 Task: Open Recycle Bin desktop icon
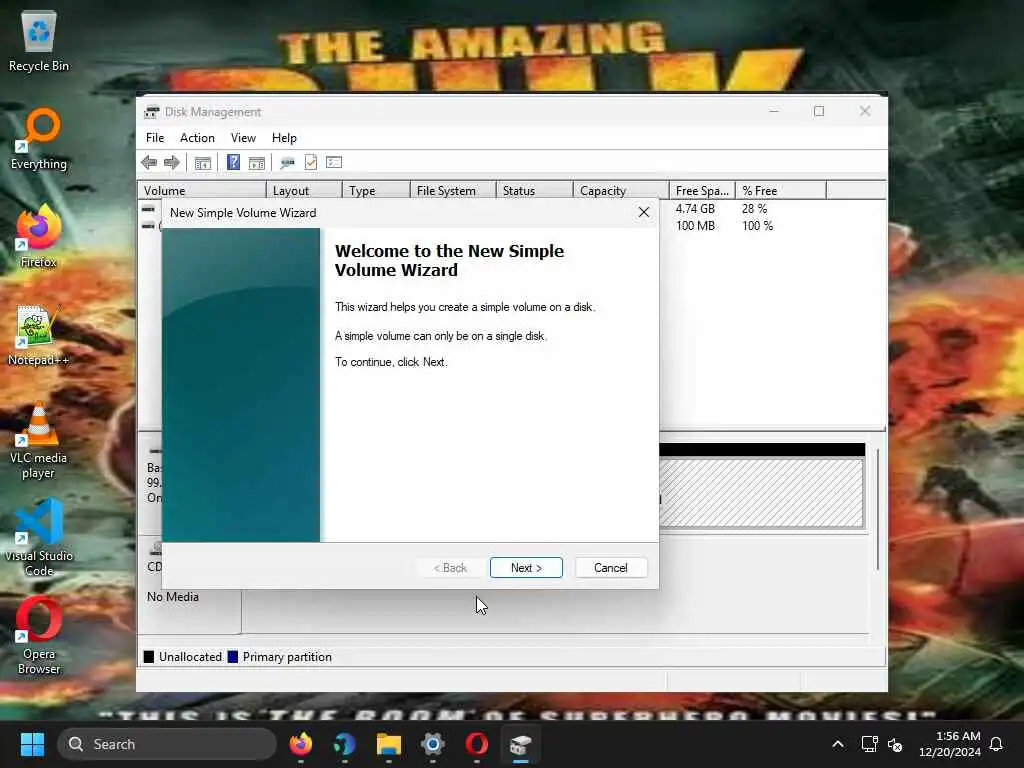39,40
